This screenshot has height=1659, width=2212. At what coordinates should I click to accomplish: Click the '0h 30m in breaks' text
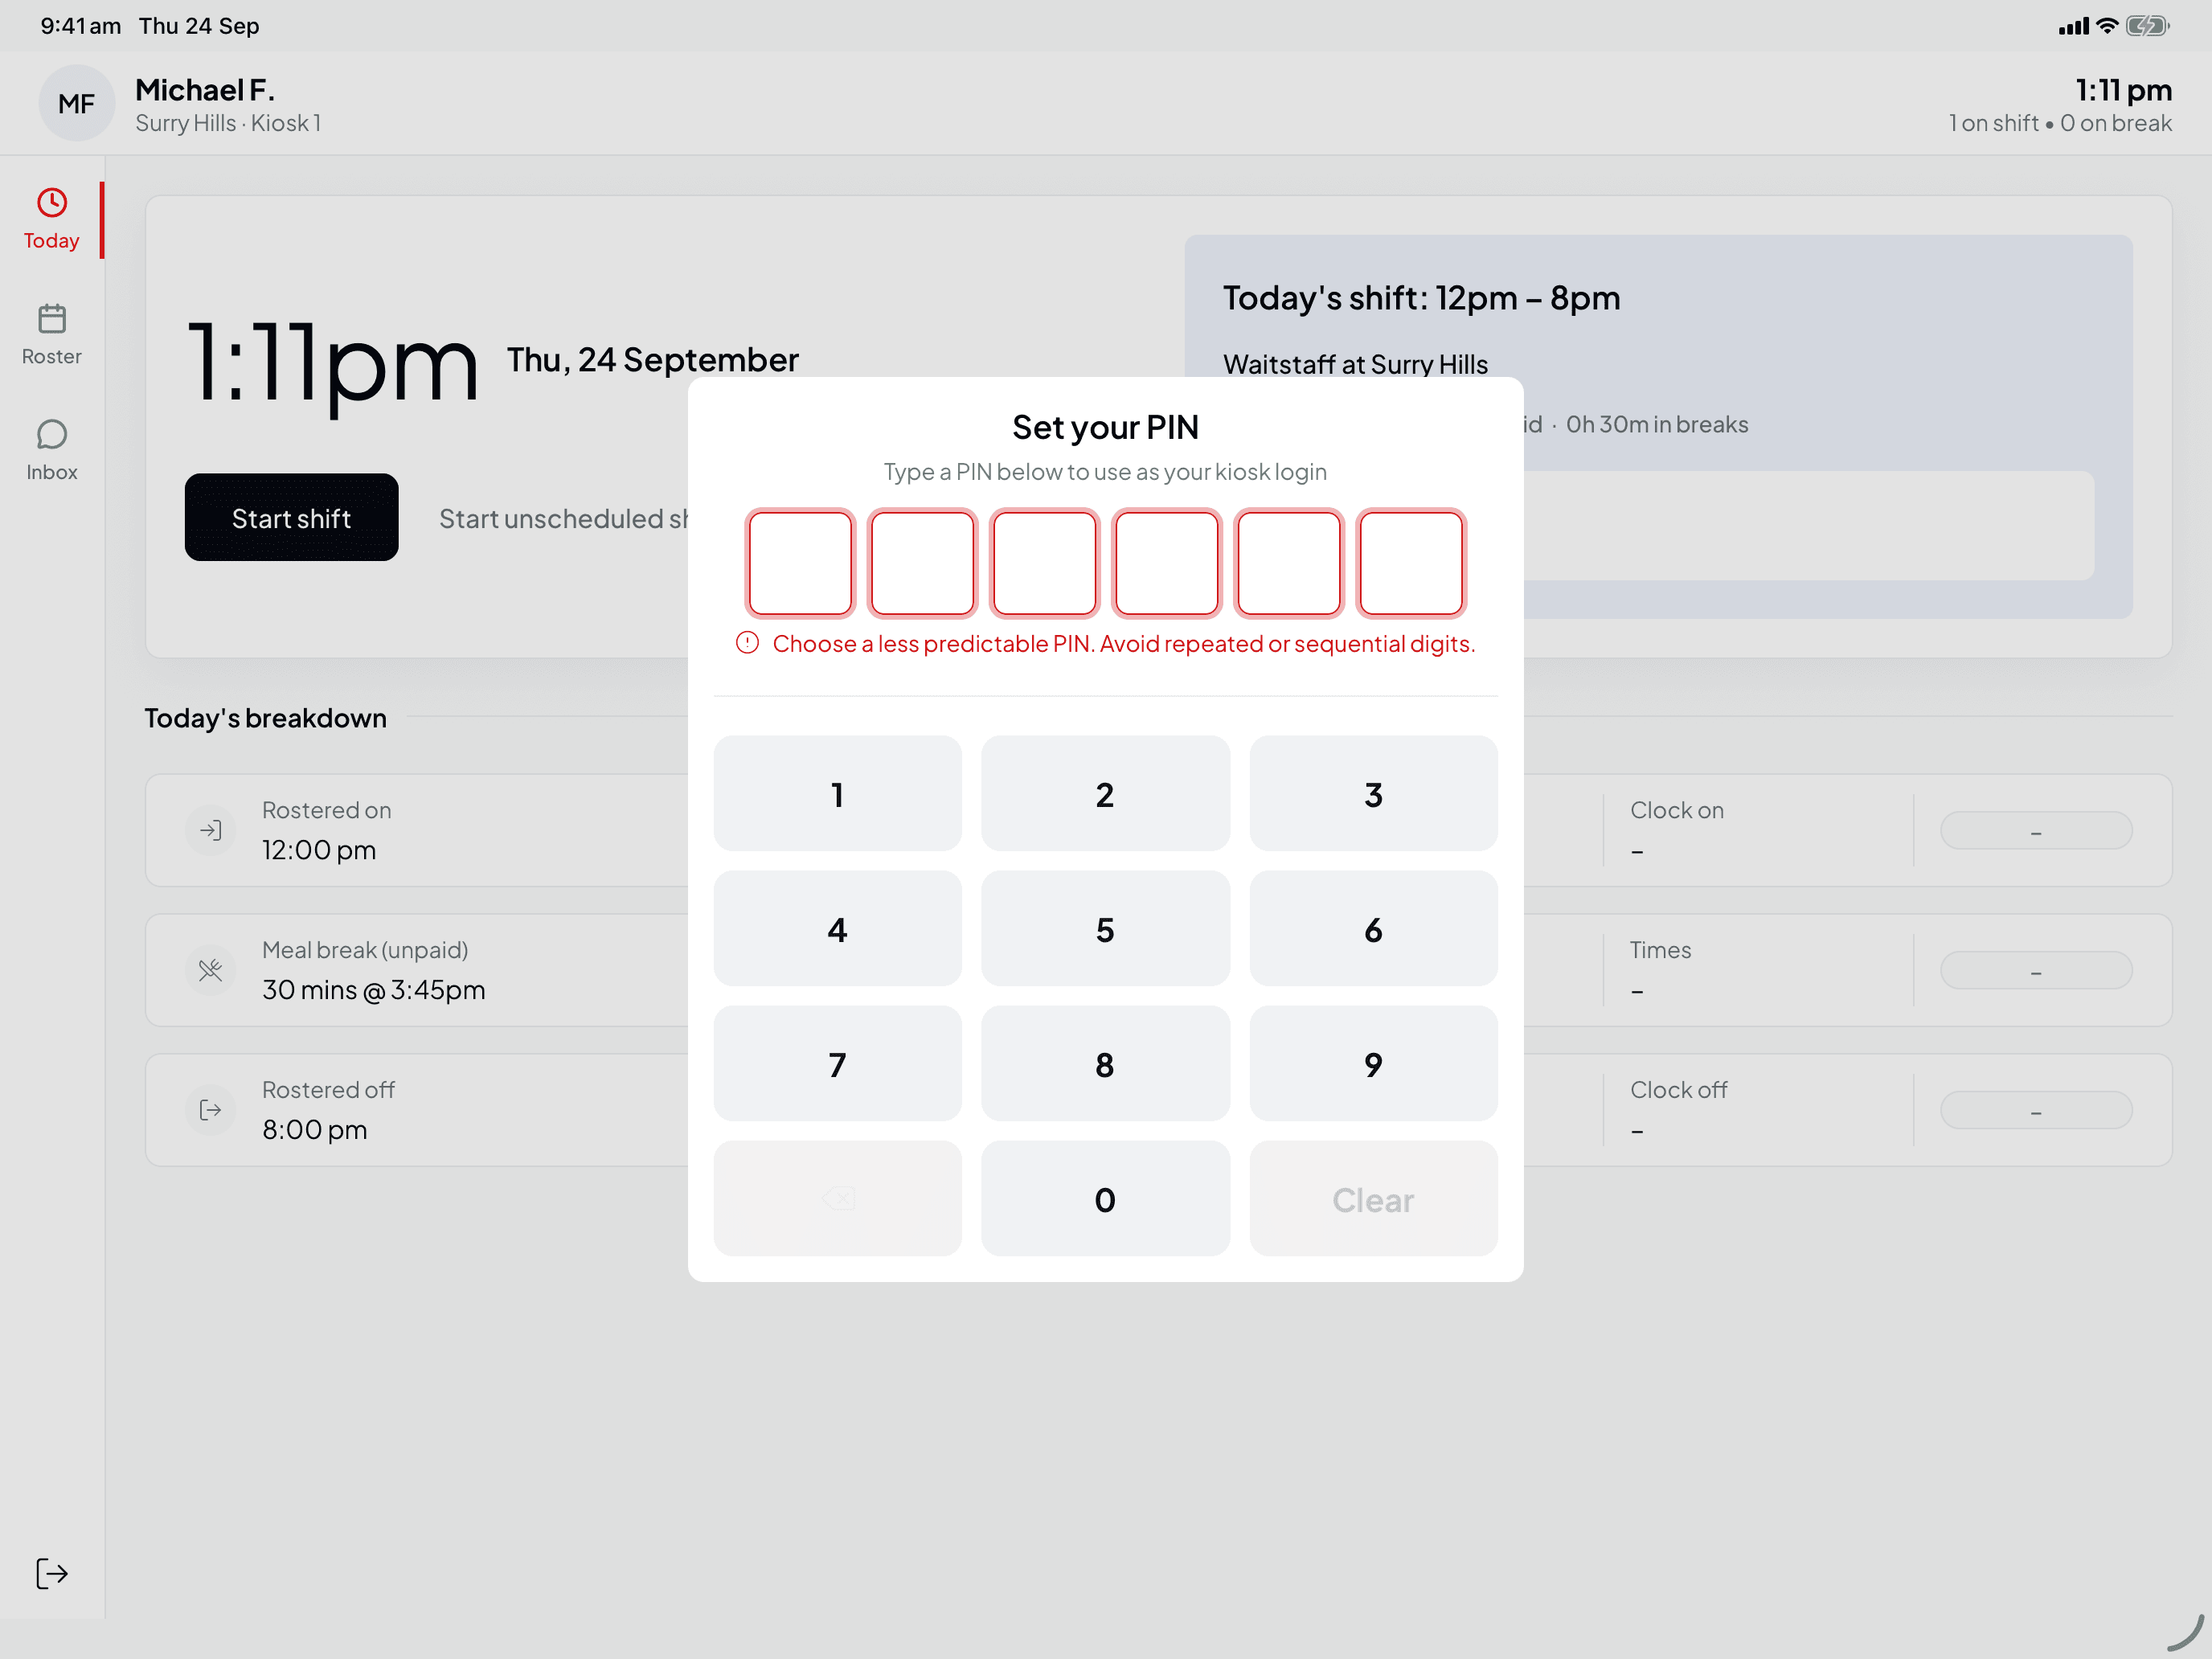(1657, 424)
